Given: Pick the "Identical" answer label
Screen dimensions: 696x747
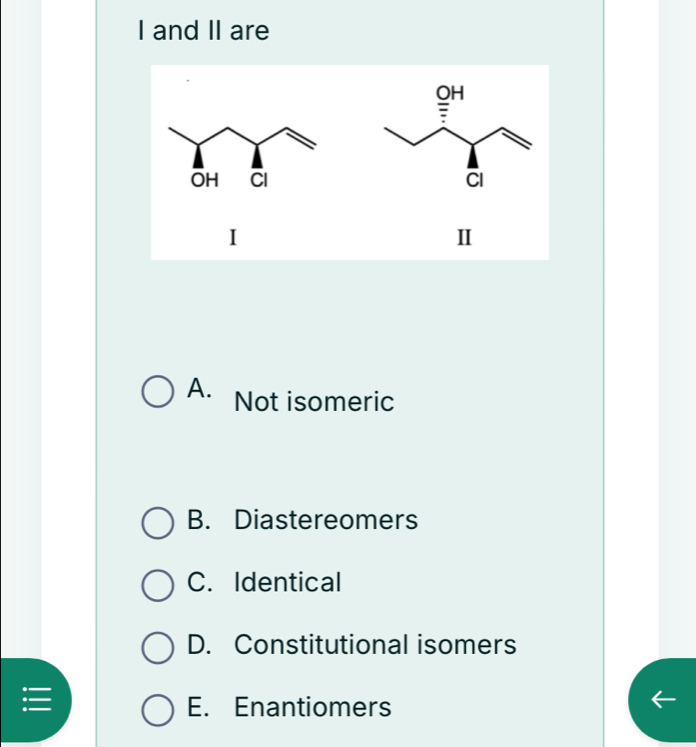Looking at the screenshot, I should click(288, 582).
